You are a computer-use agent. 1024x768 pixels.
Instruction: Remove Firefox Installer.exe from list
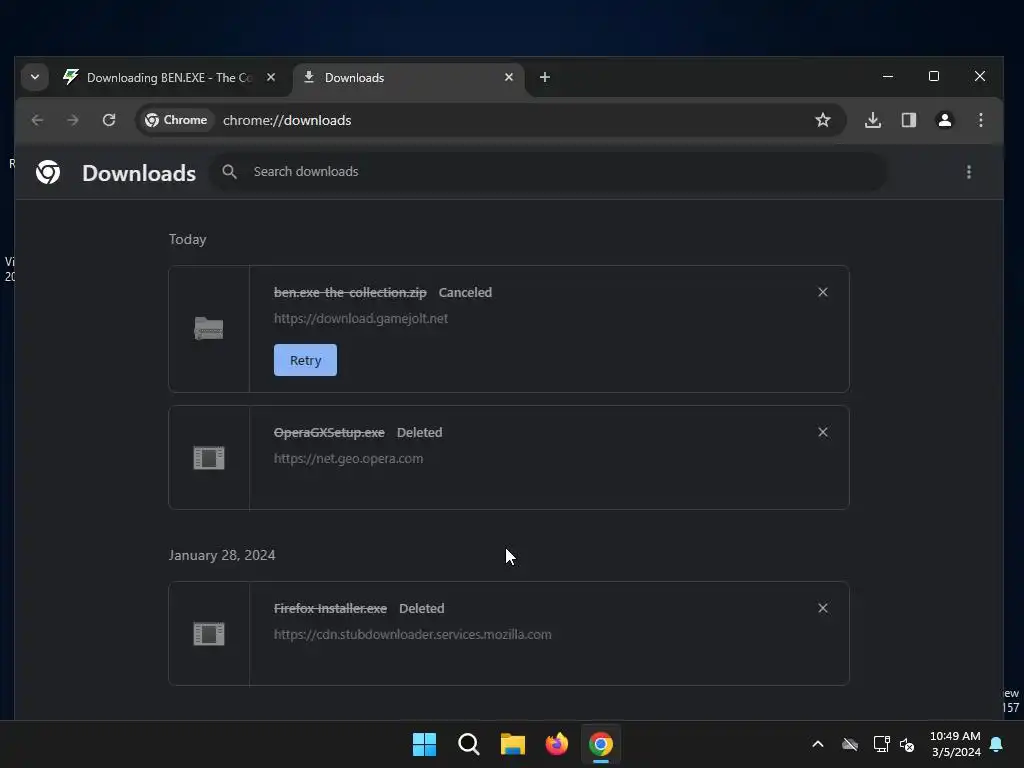pyautogui.click(x=823, y=609)
